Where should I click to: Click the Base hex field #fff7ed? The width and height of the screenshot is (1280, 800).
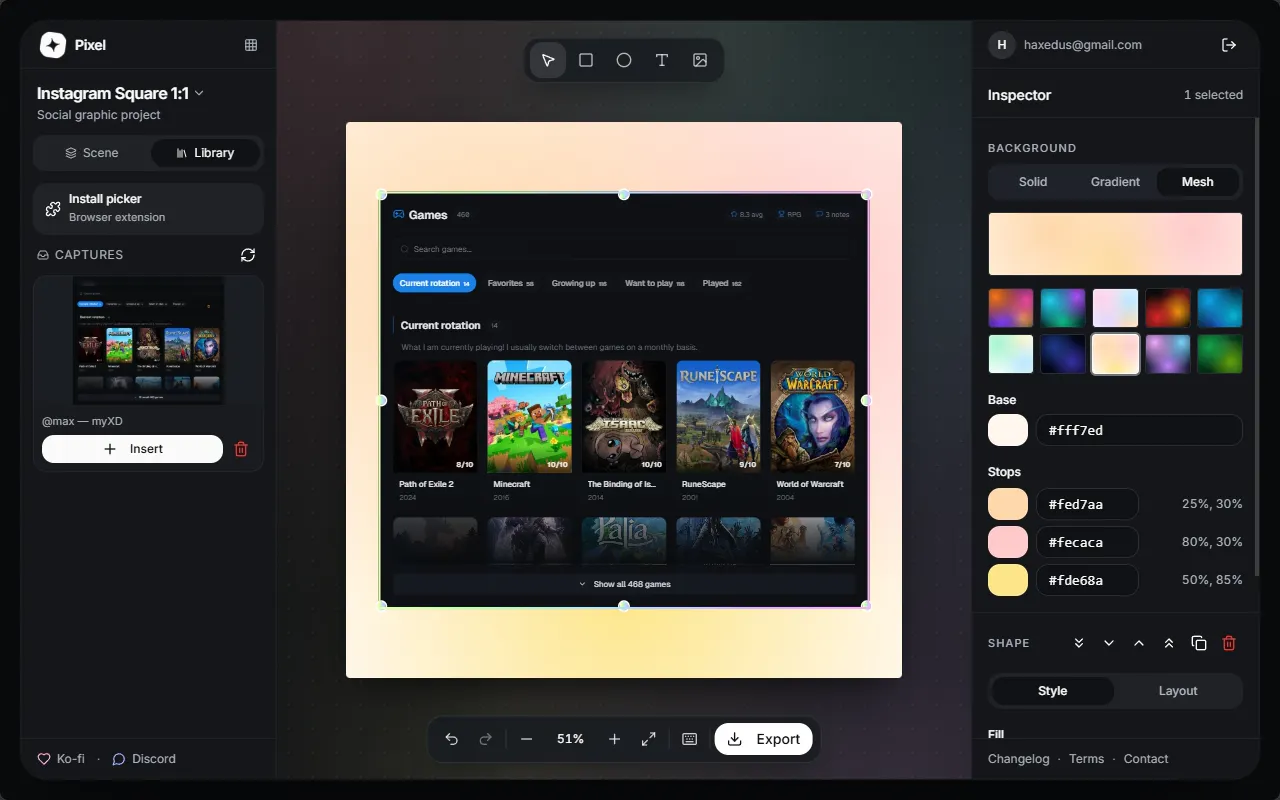[1139, 430]
